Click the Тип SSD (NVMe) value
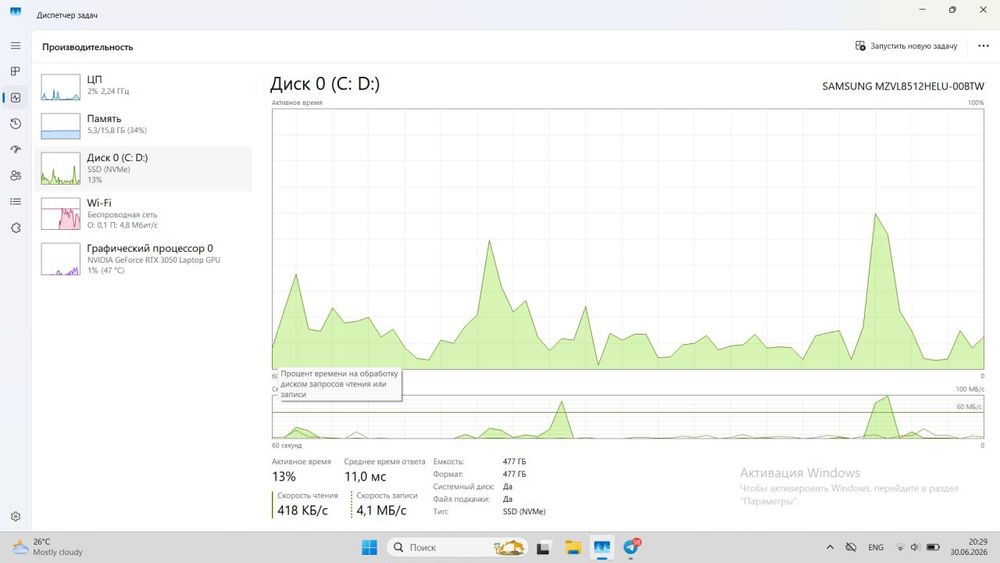The height and width of the screenshot is (563, 1000). [524, 511]
